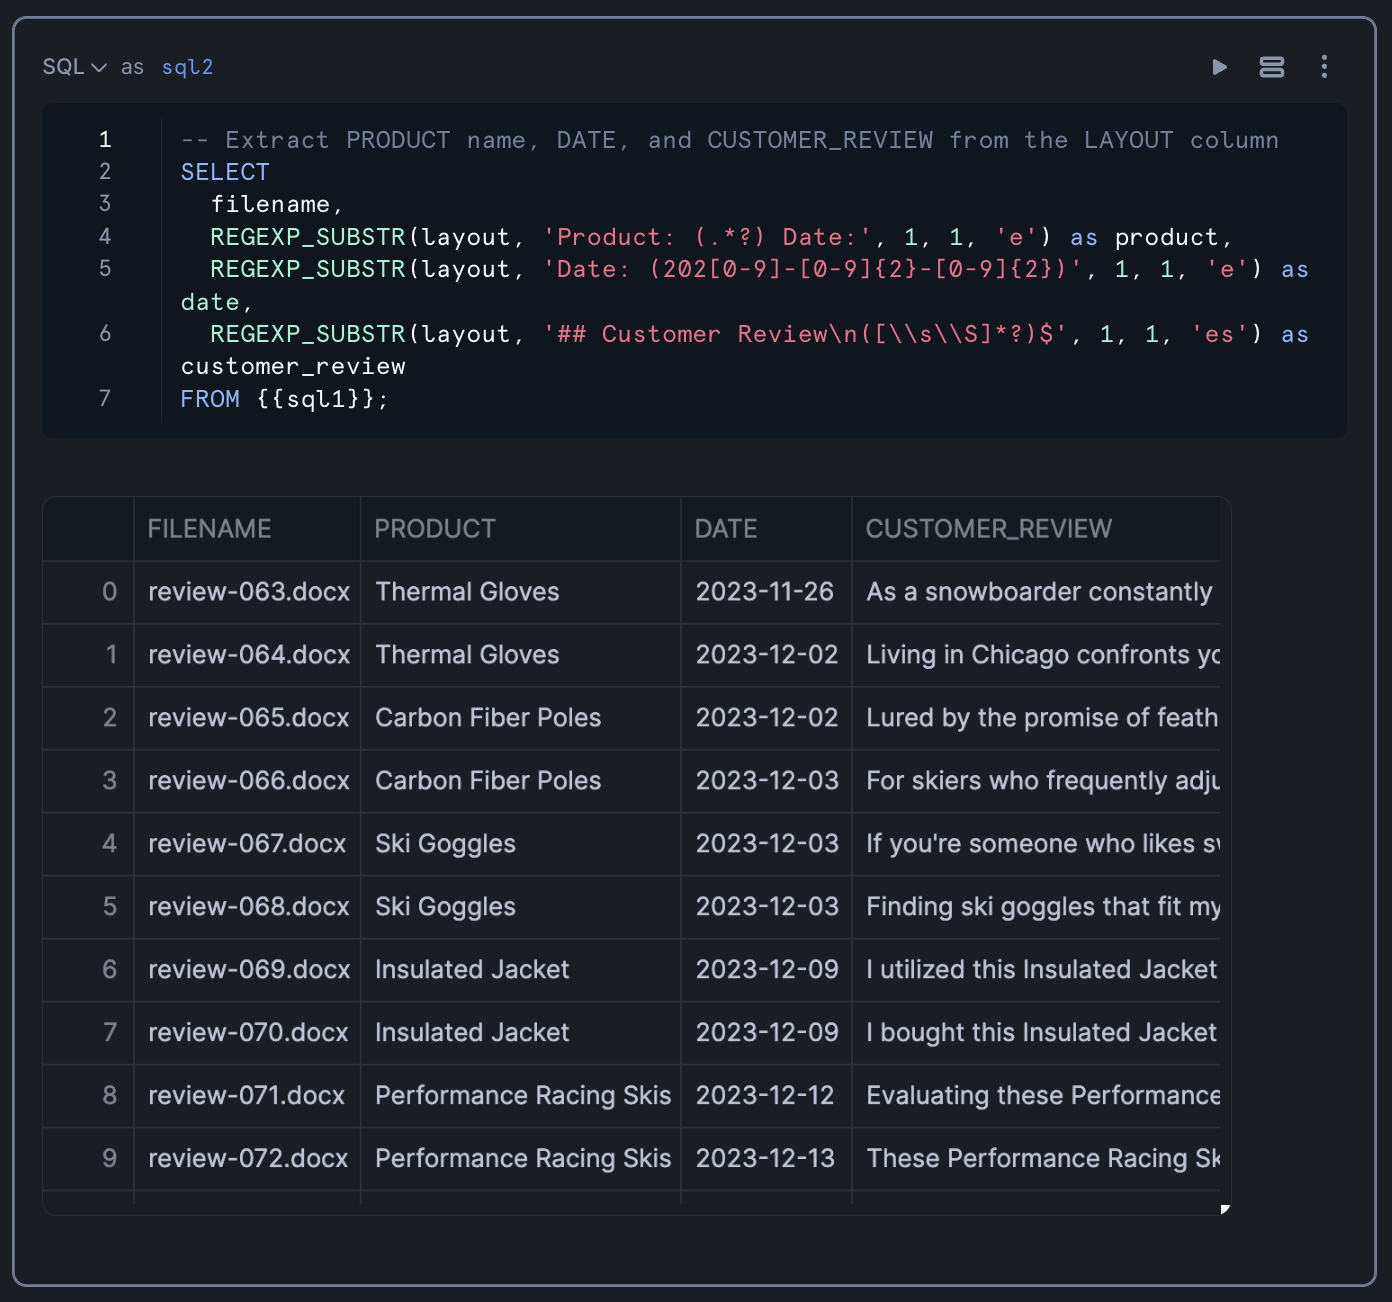
Task: Select the review-072.docx filename cell
Action: [x=248, y=1159]
